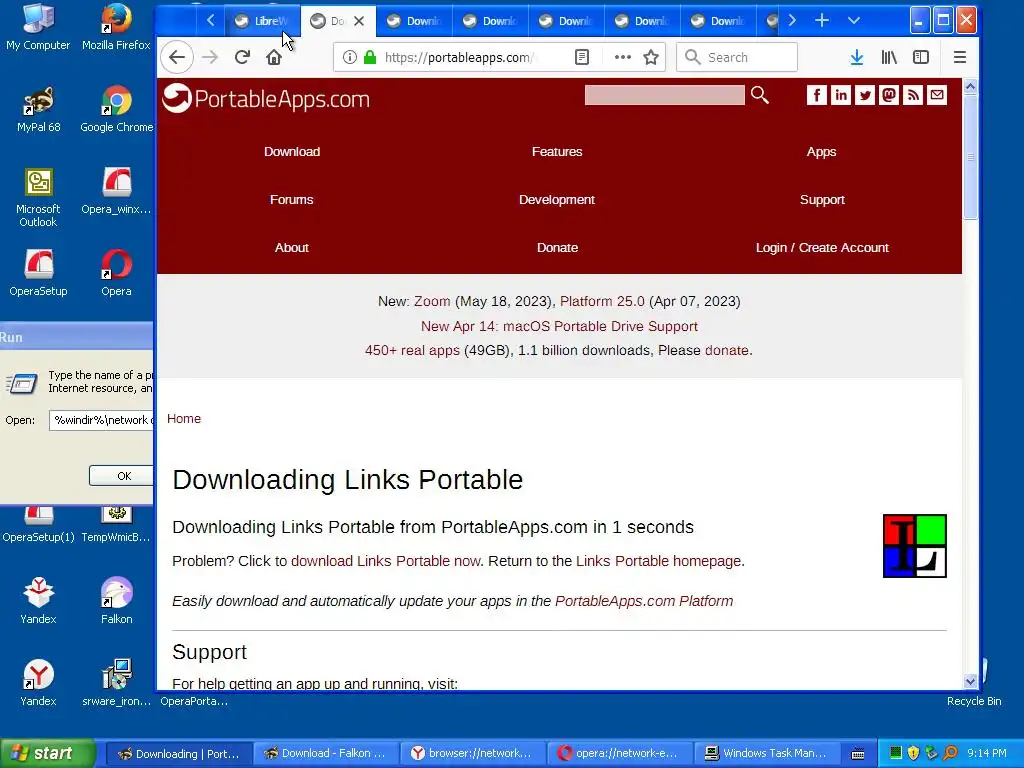Select the Falkon desktop icon

pos(116,601)
